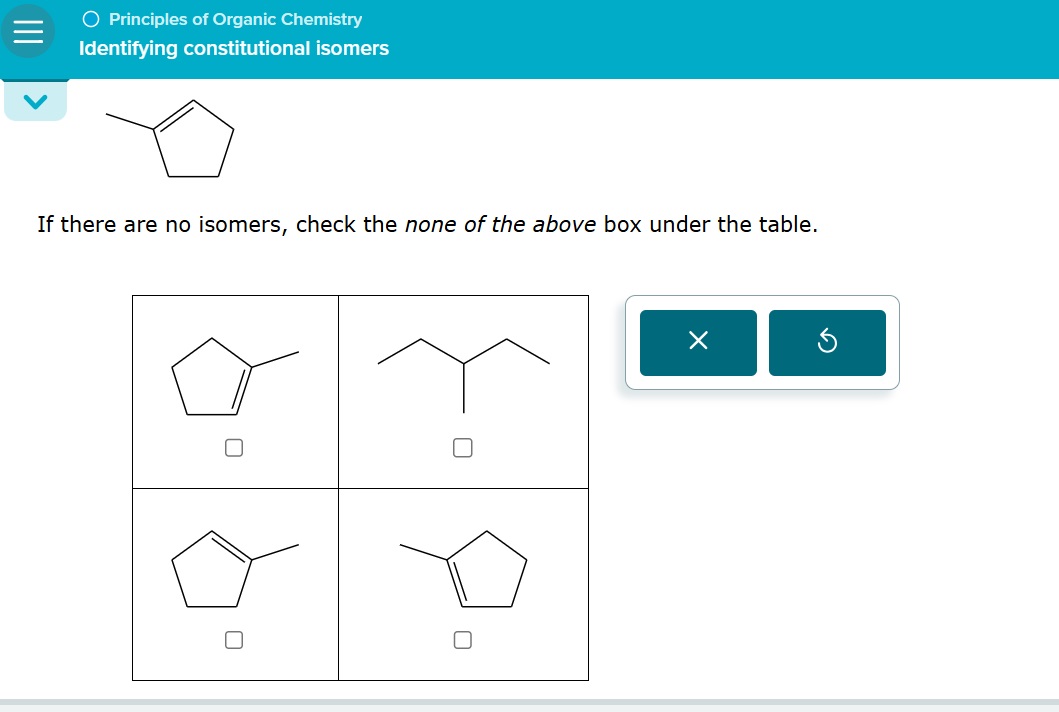
Task: Collapse the problem header with the arrow control
Action: [x=35, y=99]
